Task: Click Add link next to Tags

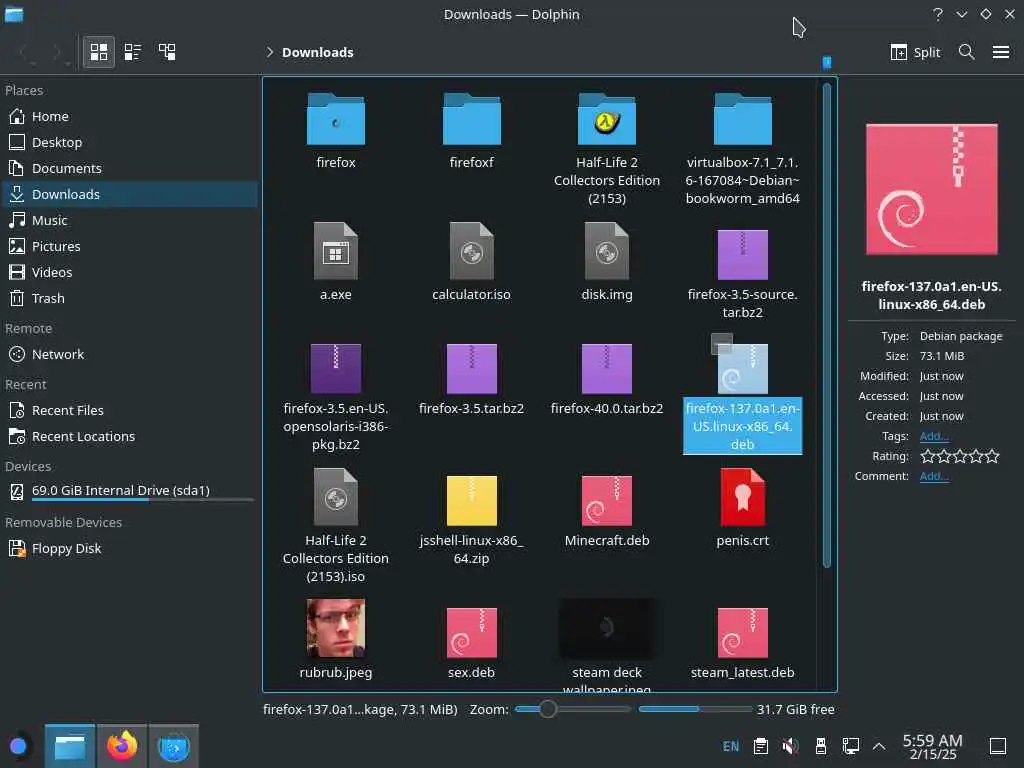Action: [934, 436]
